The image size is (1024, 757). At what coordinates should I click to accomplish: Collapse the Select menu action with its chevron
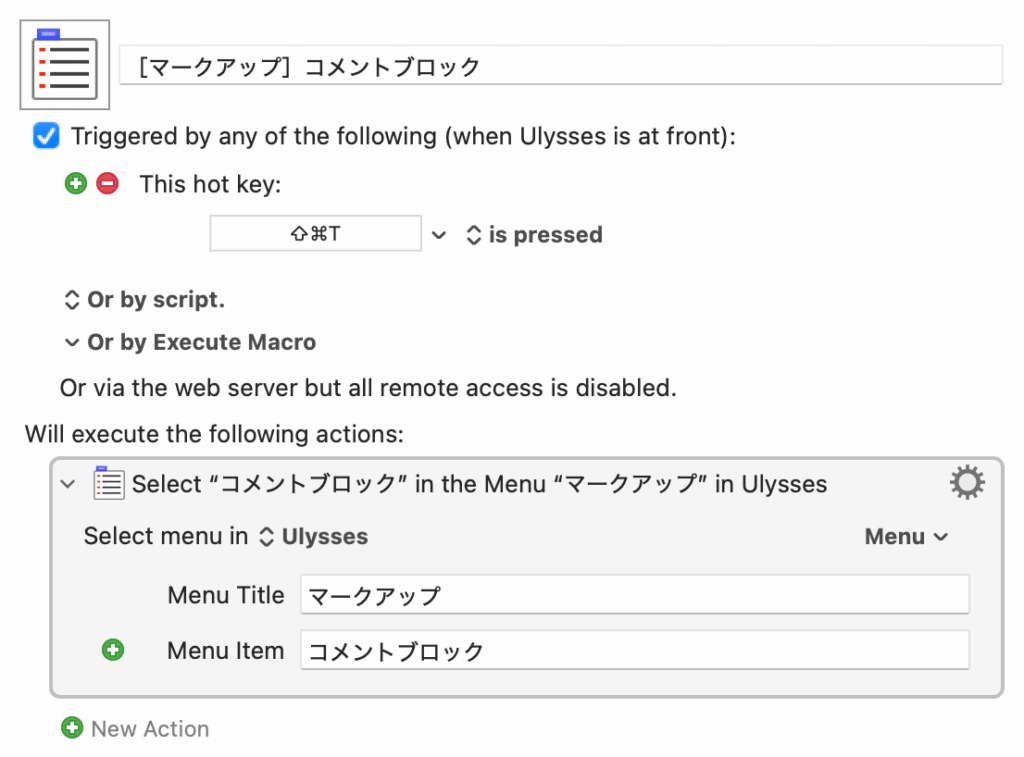[68, 484]
